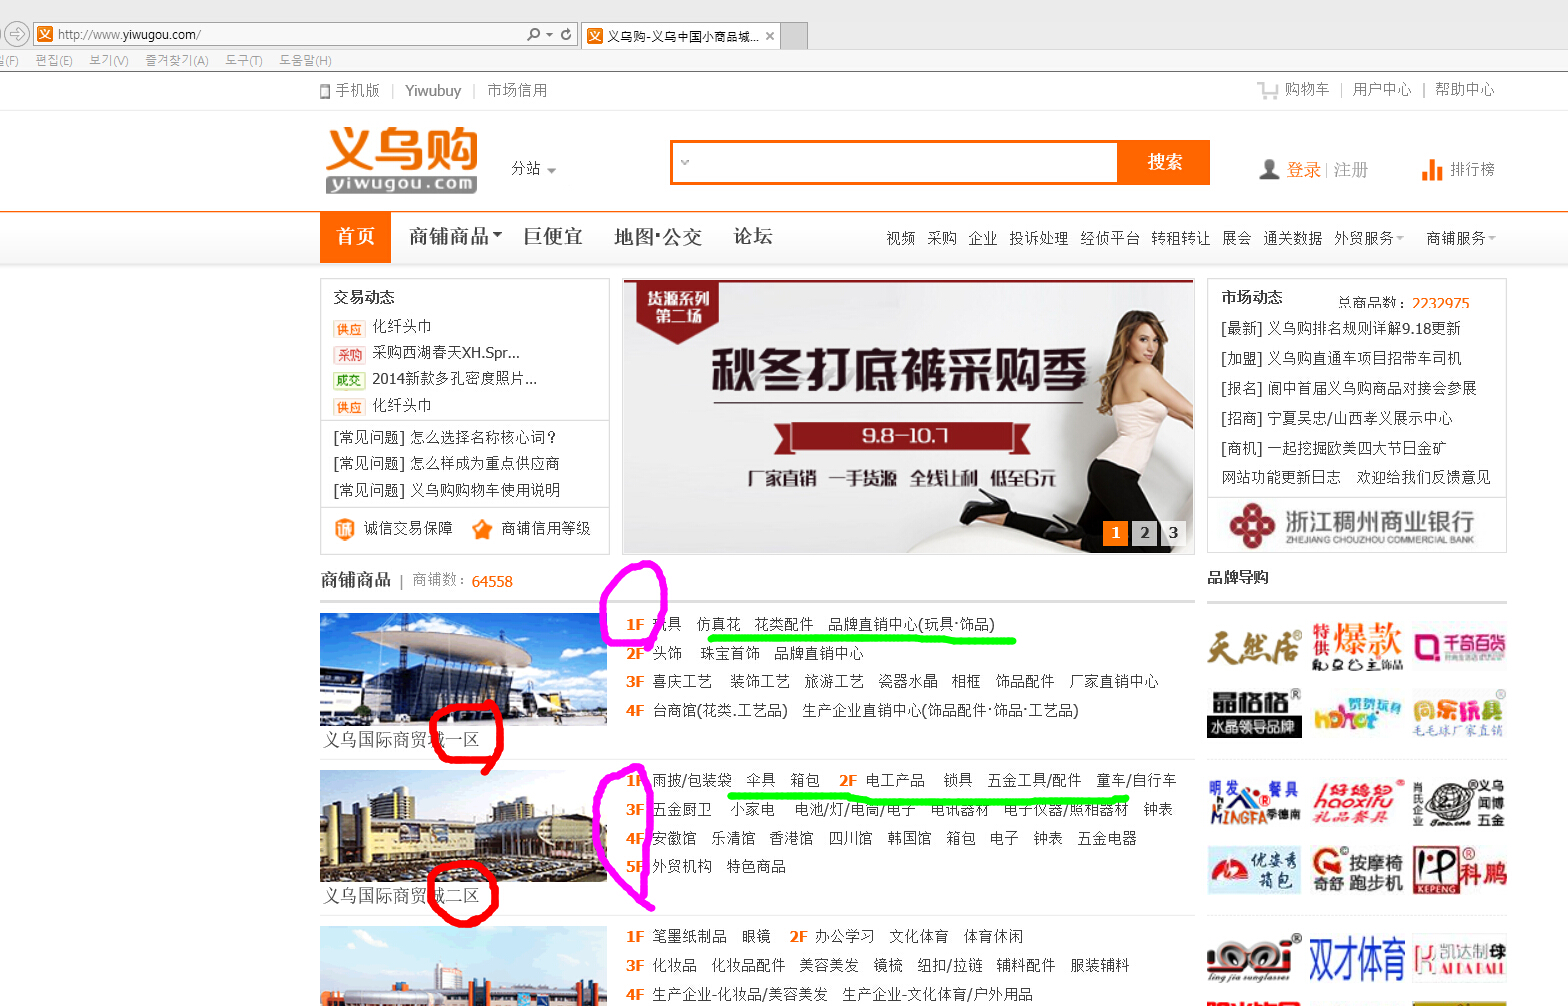Viewport: 1568px width, 1006px height.
Task: Open address bar search dropdown arrow
Action: click(x=549, y=35)
